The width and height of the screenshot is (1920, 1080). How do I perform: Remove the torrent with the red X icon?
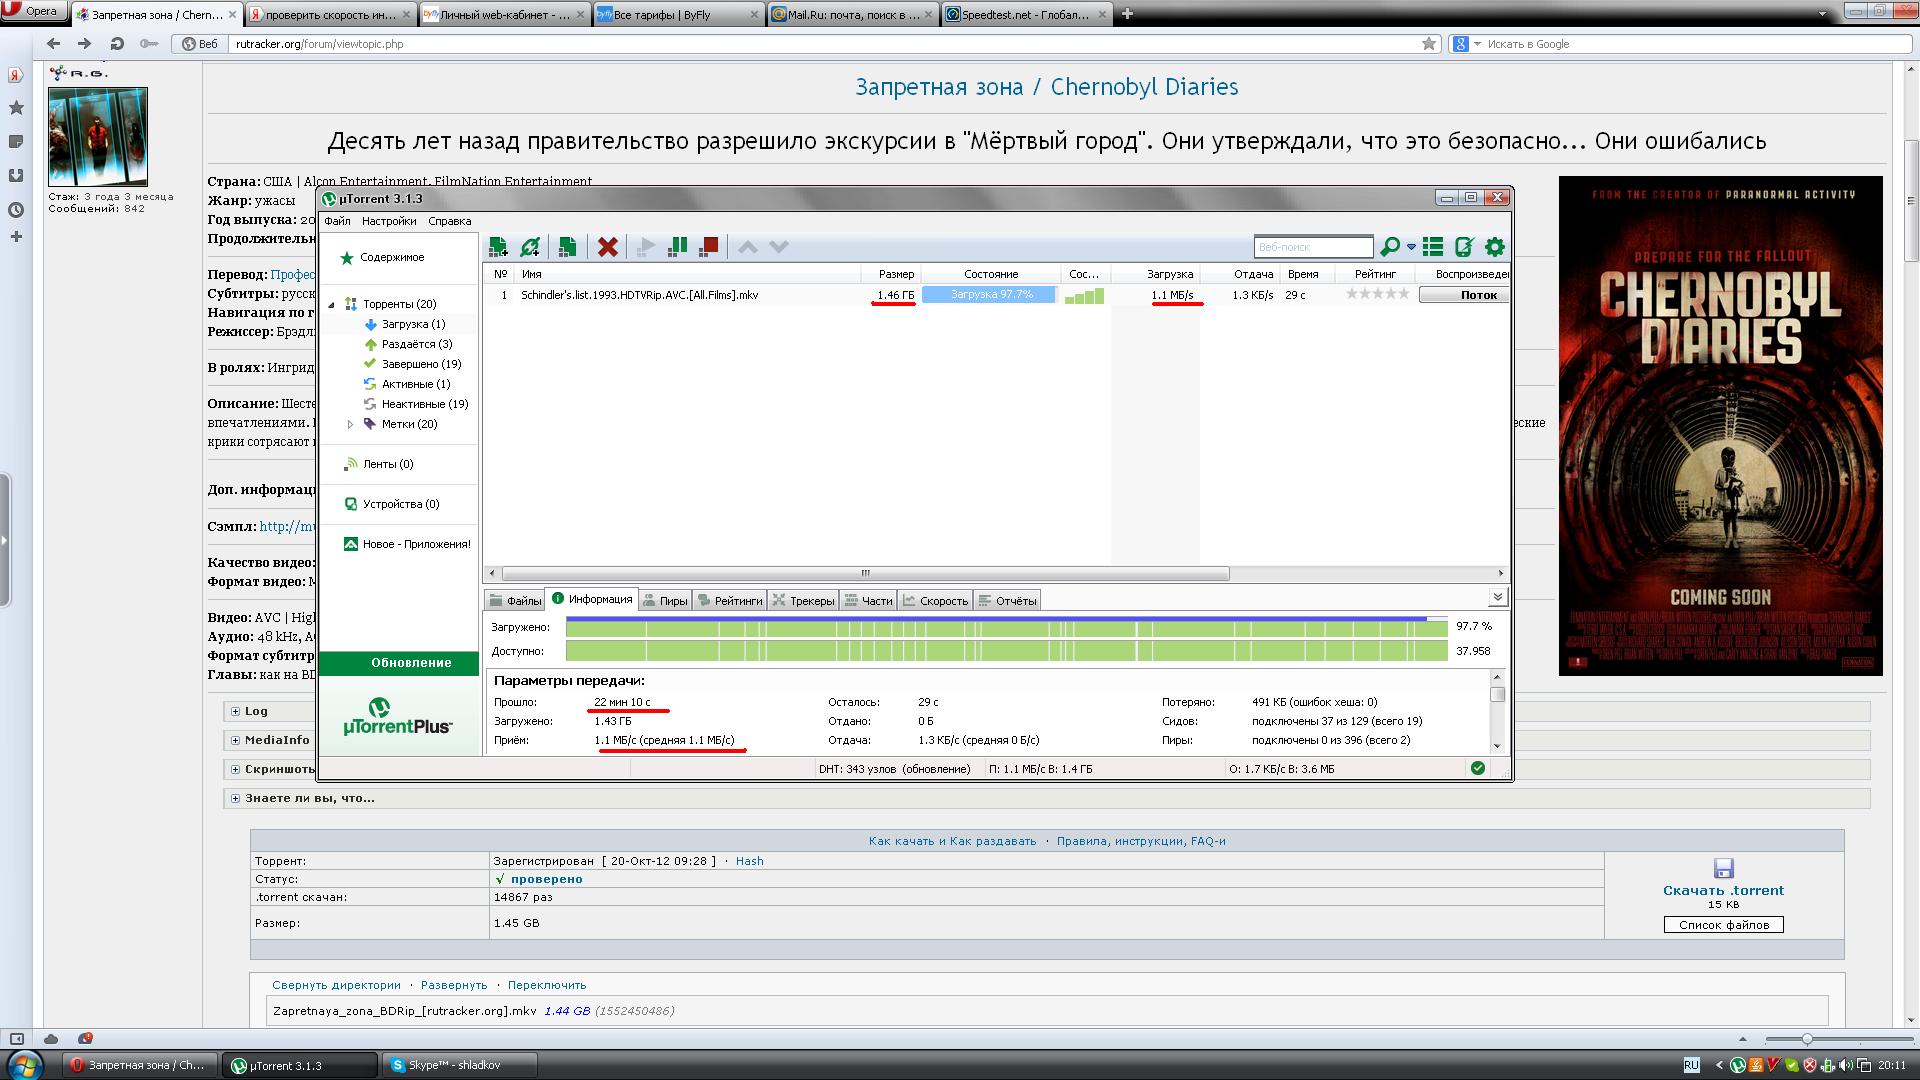pos(607,247)
